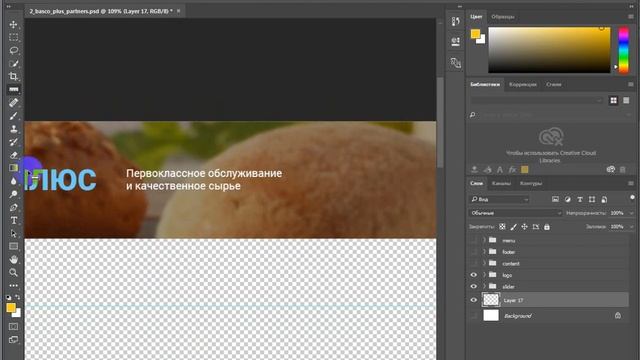Select the Brush tool
Viewport: 640px width, 360px height.
(x=13, y=116)
